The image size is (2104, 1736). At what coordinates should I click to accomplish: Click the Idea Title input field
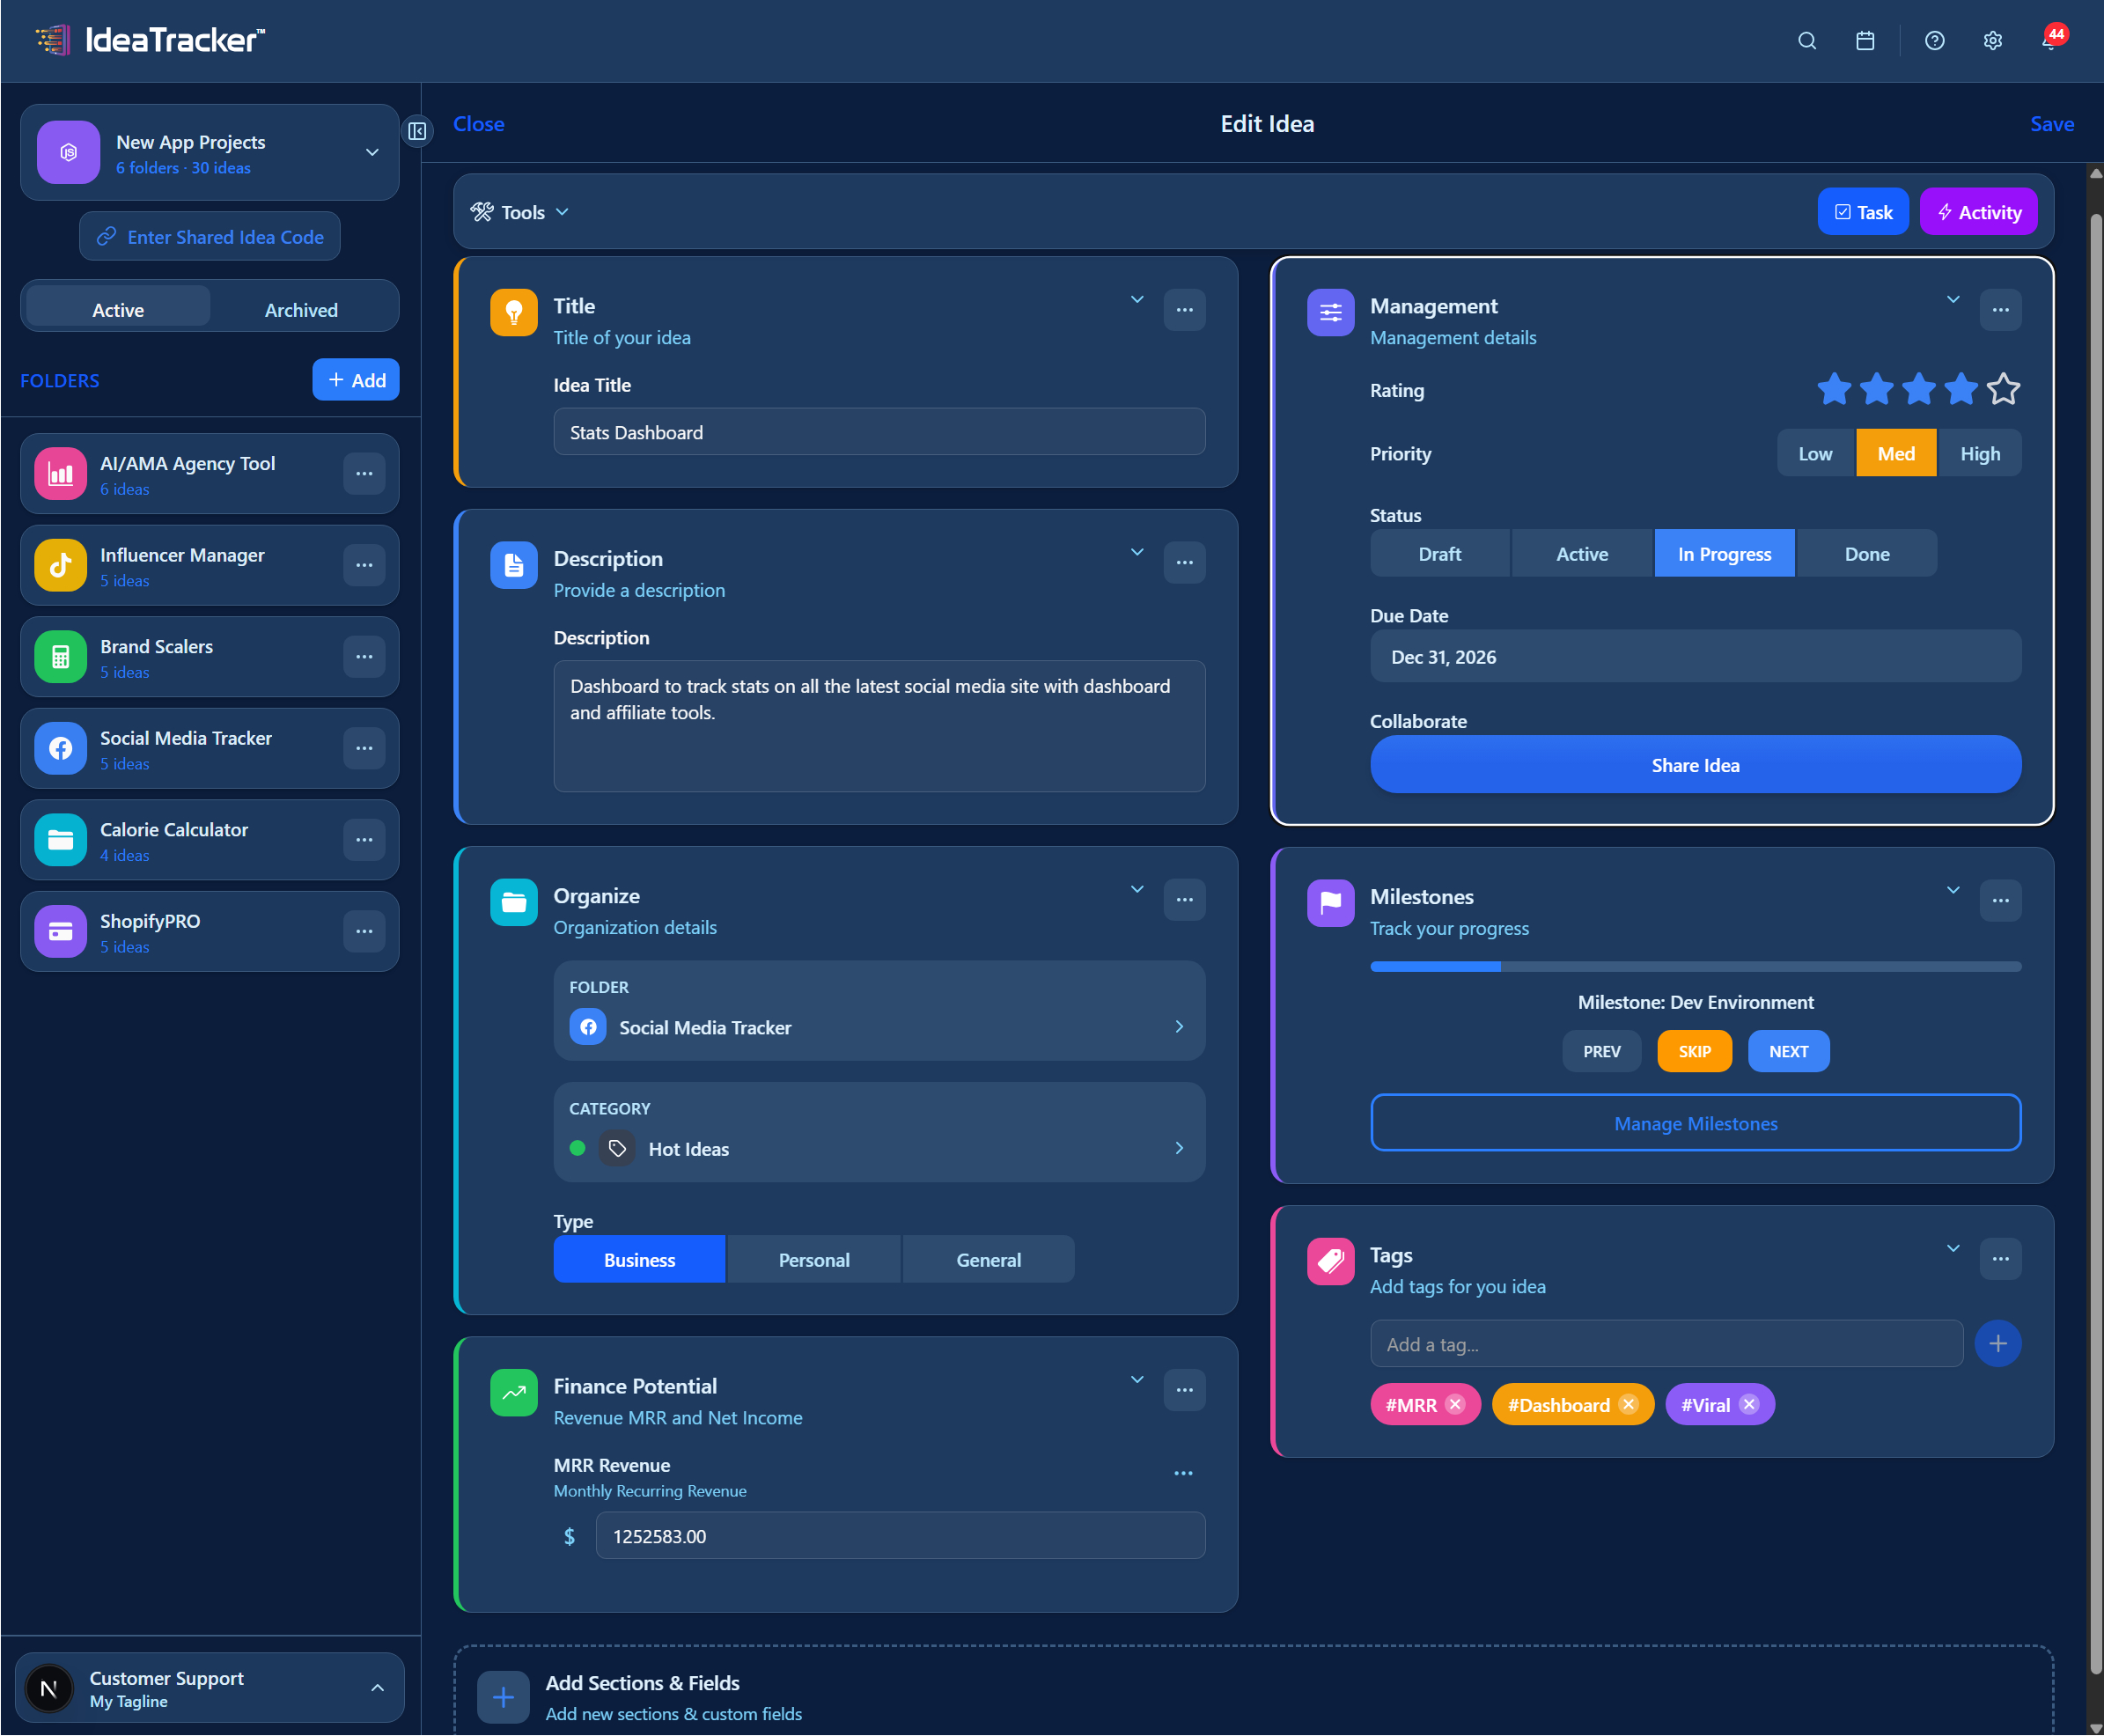[x=879, y=431]
